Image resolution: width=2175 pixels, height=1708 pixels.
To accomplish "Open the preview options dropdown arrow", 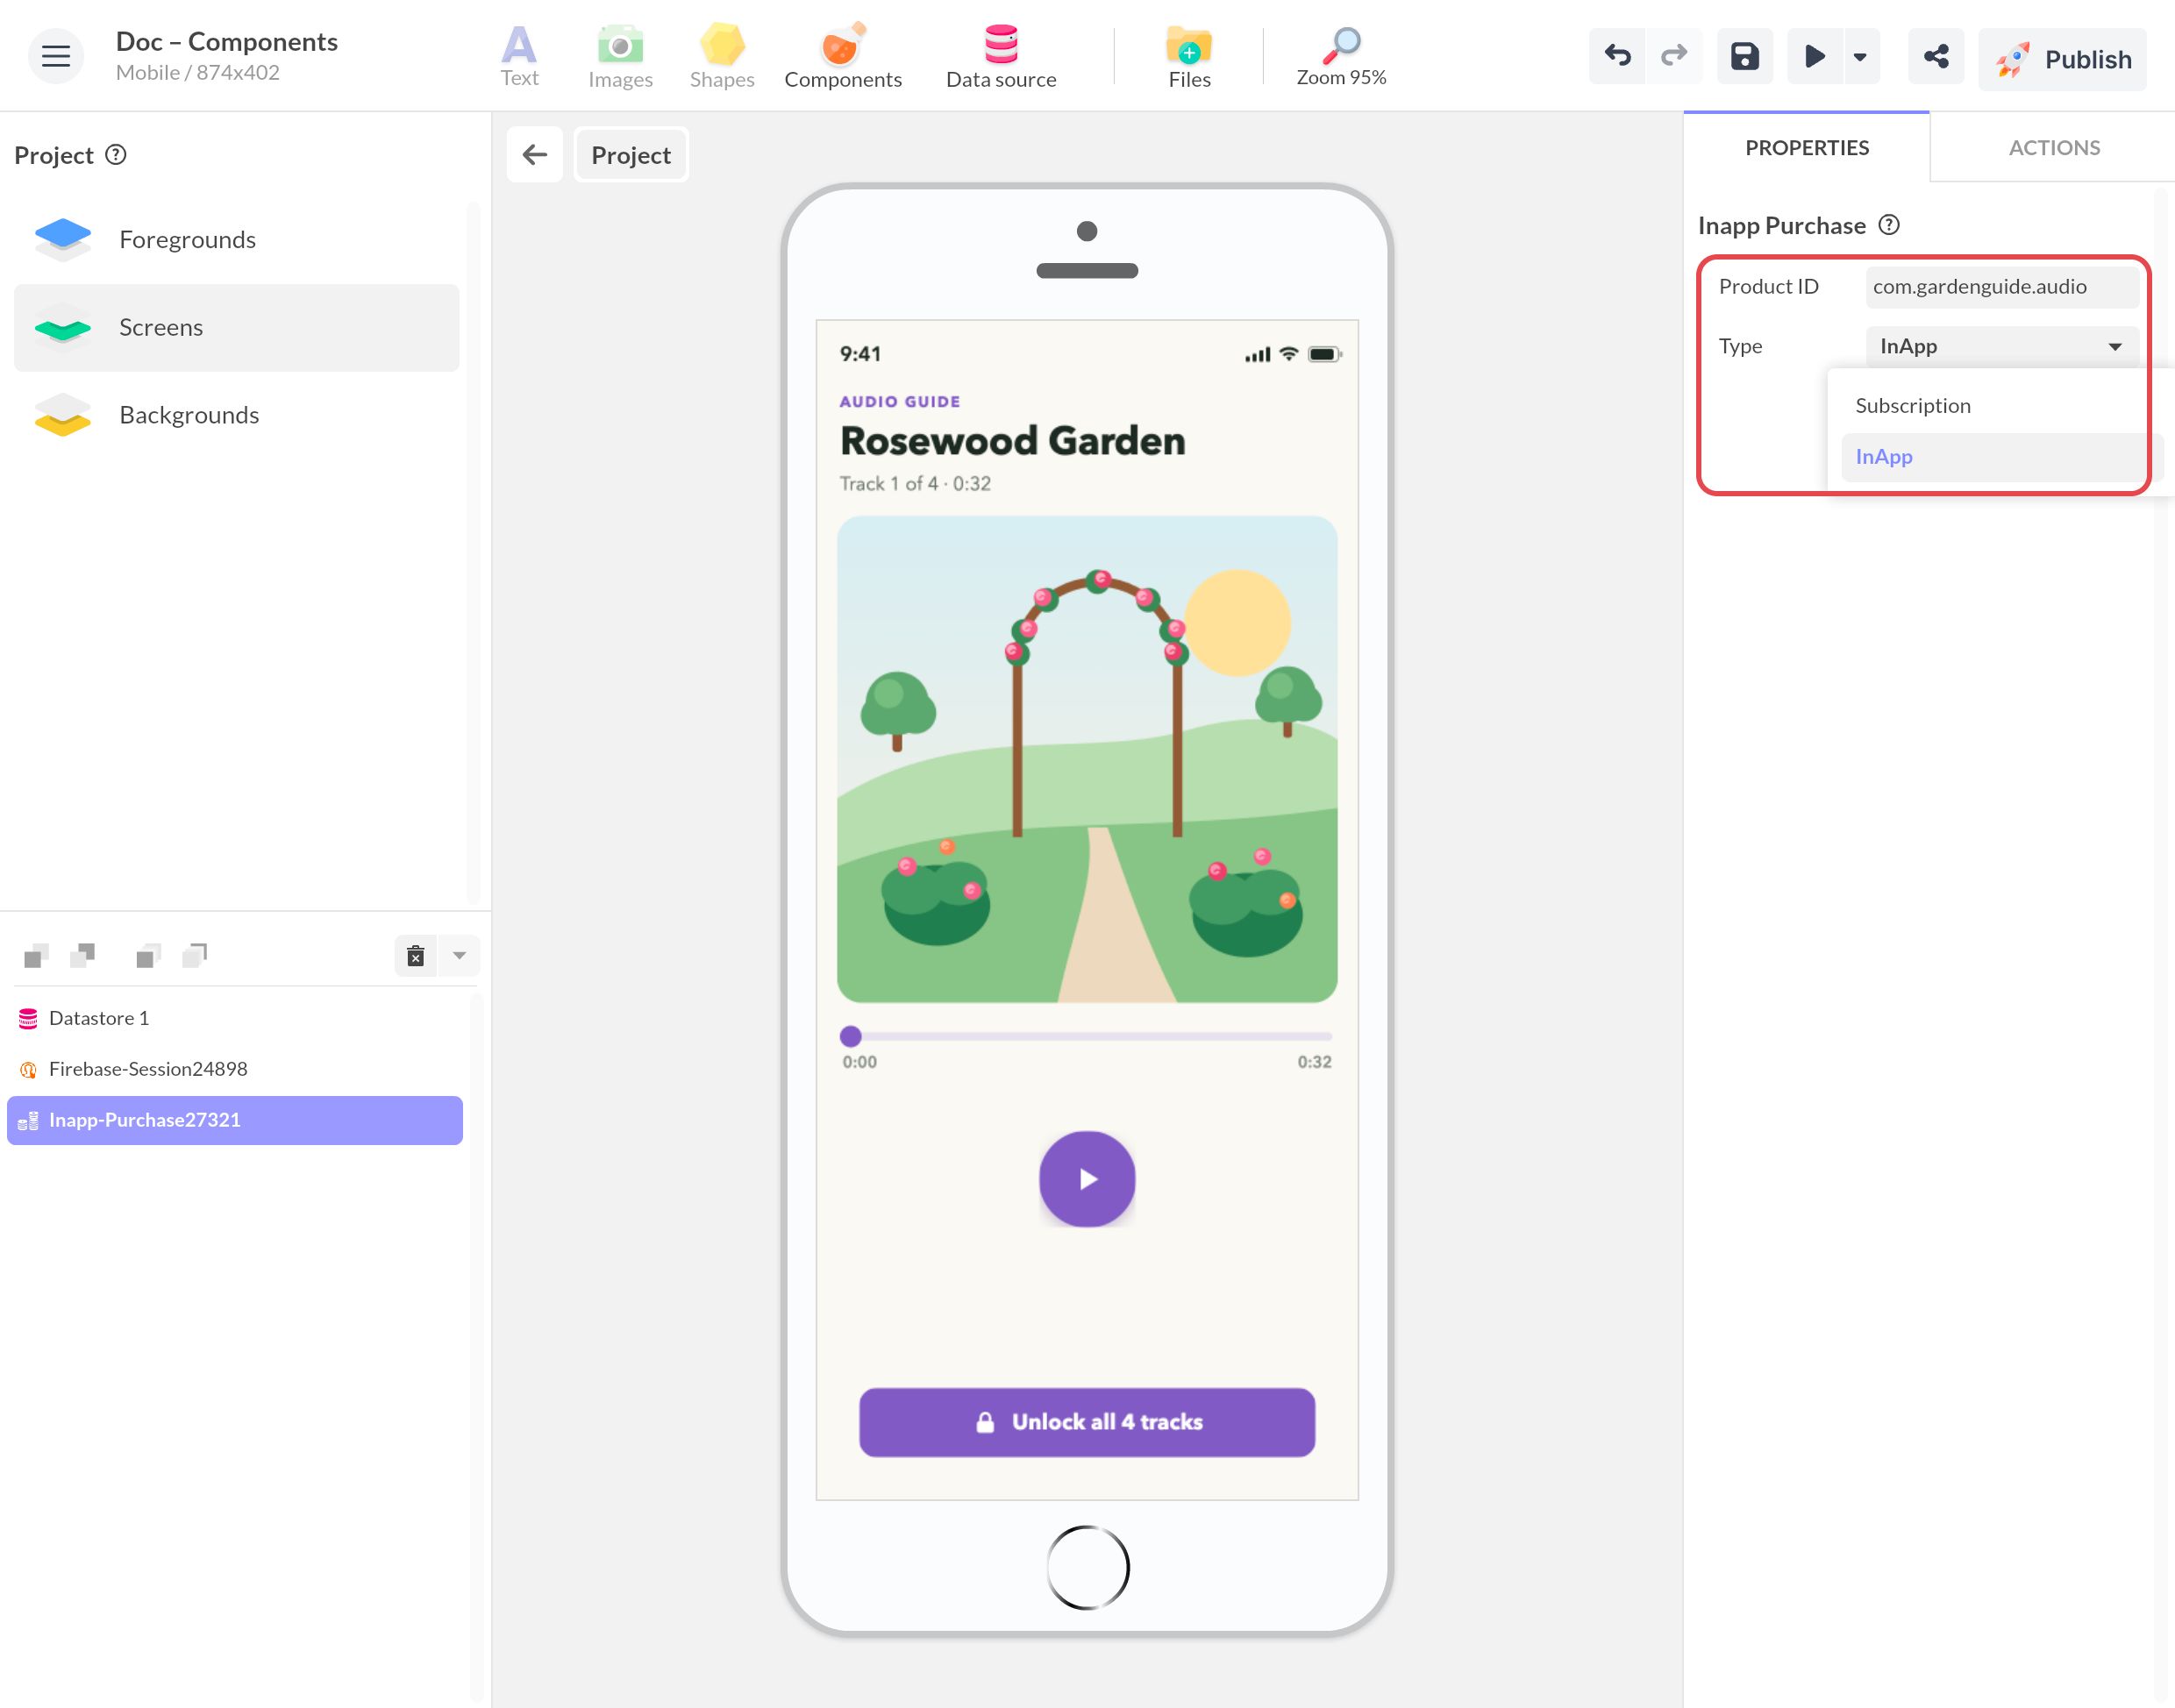I will click(1860, 56).
